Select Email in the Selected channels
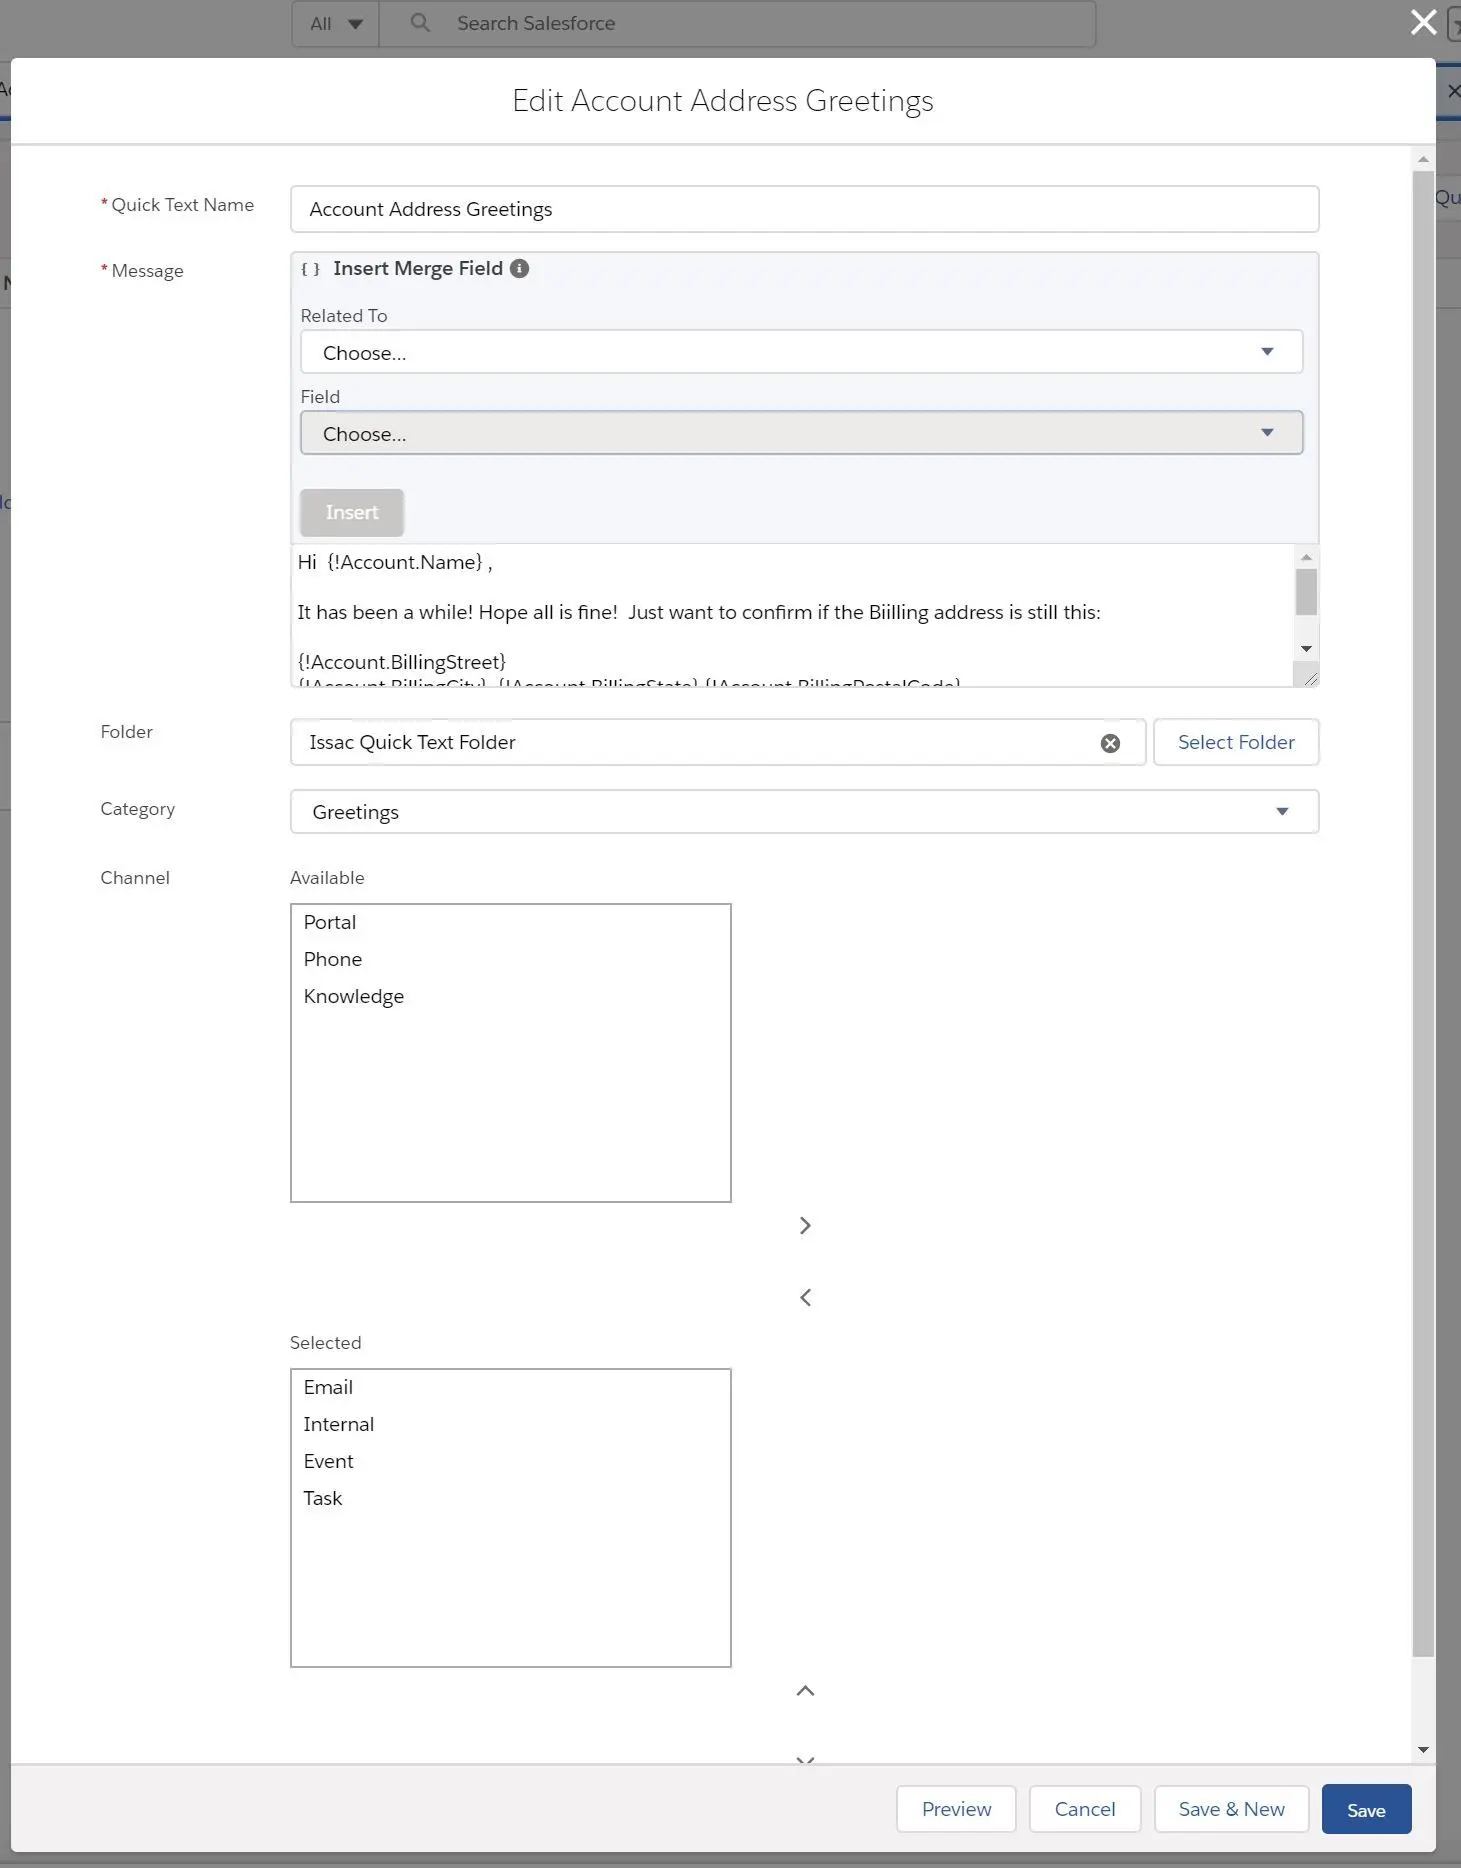This screenshot has width=1461, height=1868. [510, 1387]
